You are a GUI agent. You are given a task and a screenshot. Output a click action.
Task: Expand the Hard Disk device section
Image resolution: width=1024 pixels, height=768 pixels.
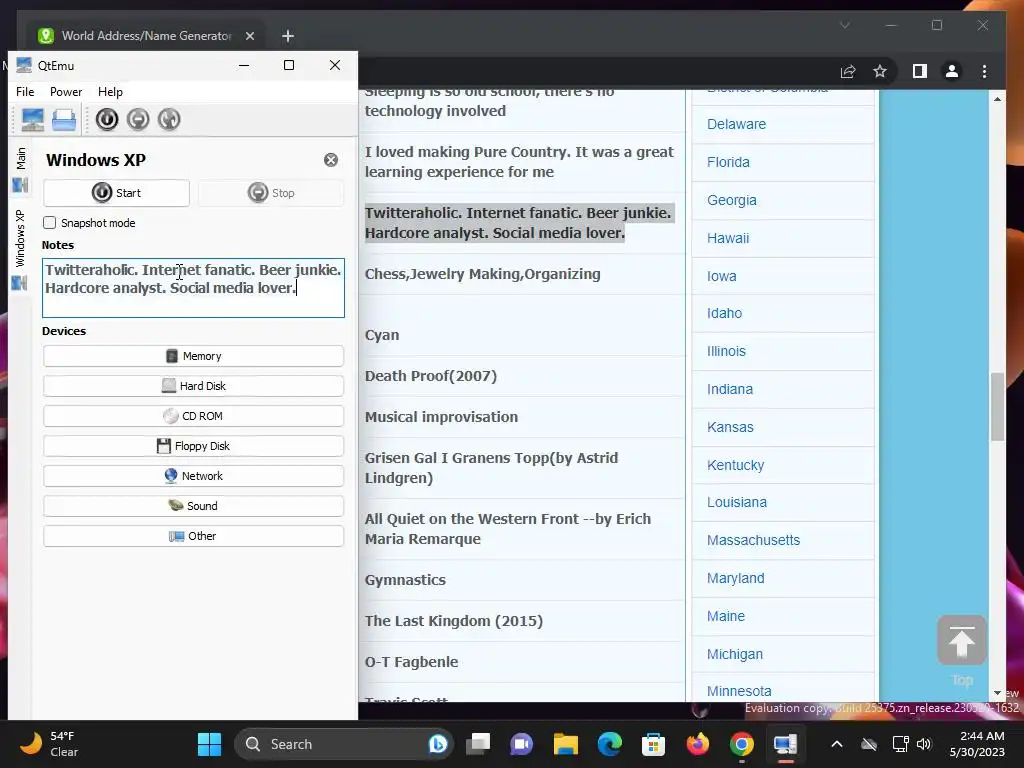pos(193,386)
